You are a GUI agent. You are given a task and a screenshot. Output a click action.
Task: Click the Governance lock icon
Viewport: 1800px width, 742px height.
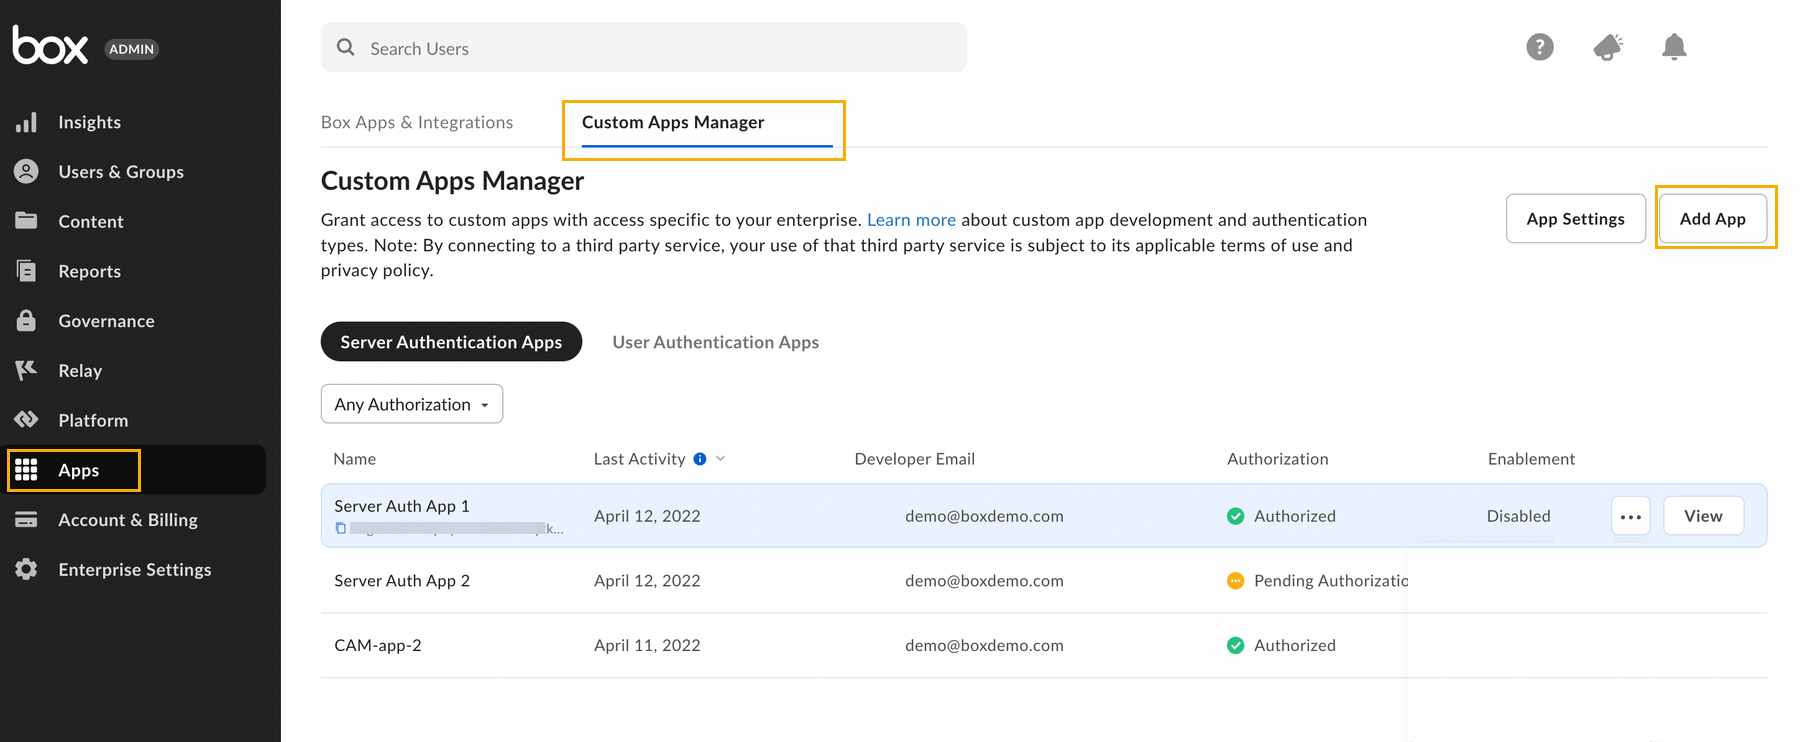click(x=27, y=321)
